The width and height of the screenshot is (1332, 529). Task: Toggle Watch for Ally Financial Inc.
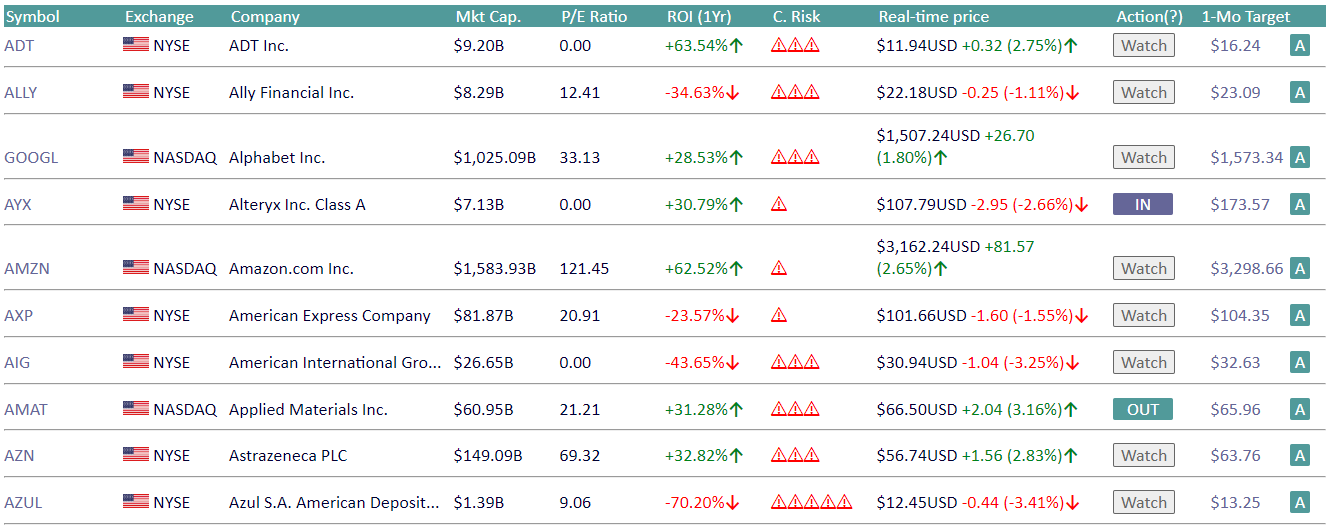pyautogui.click(x=1143, y=92)
